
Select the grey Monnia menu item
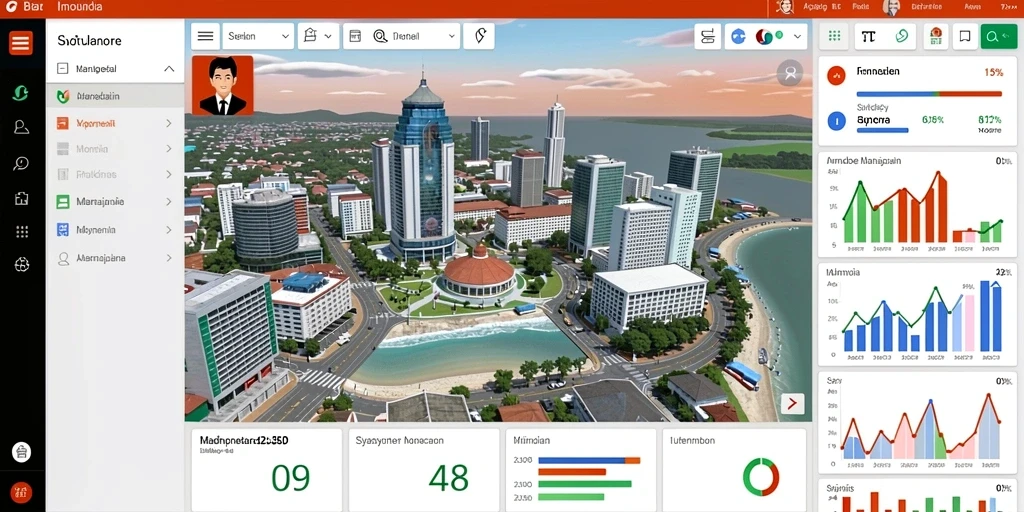(115, 149)
